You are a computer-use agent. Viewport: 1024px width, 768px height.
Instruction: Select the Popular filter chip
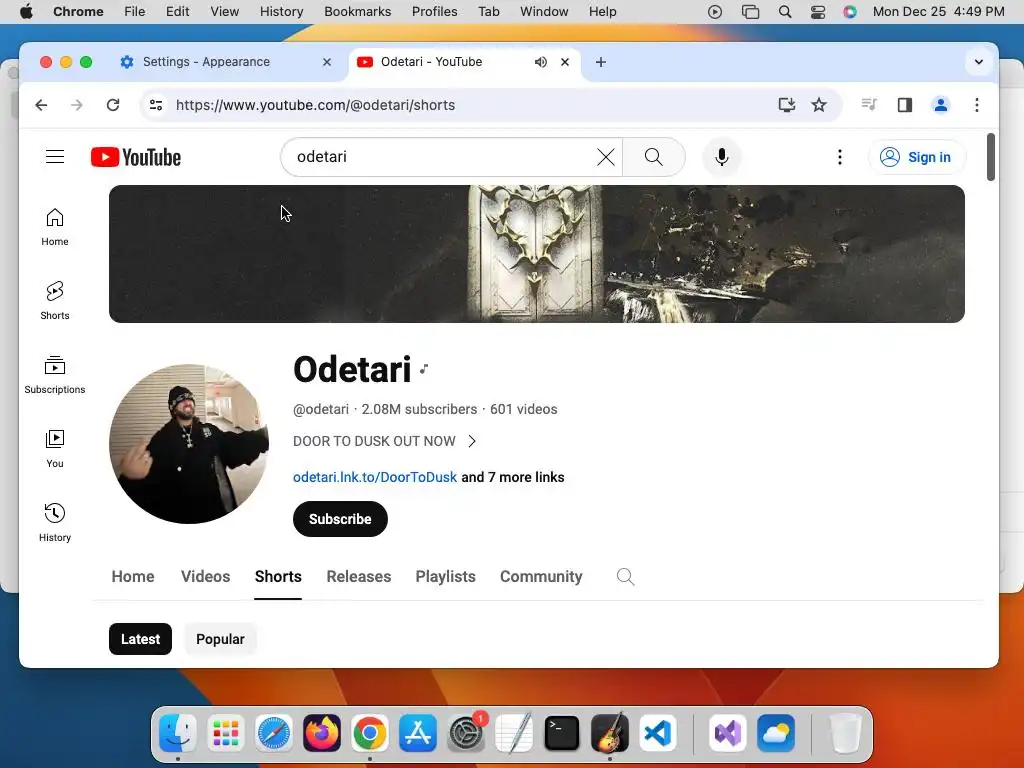pyautogui.click(x=220, y=639)
